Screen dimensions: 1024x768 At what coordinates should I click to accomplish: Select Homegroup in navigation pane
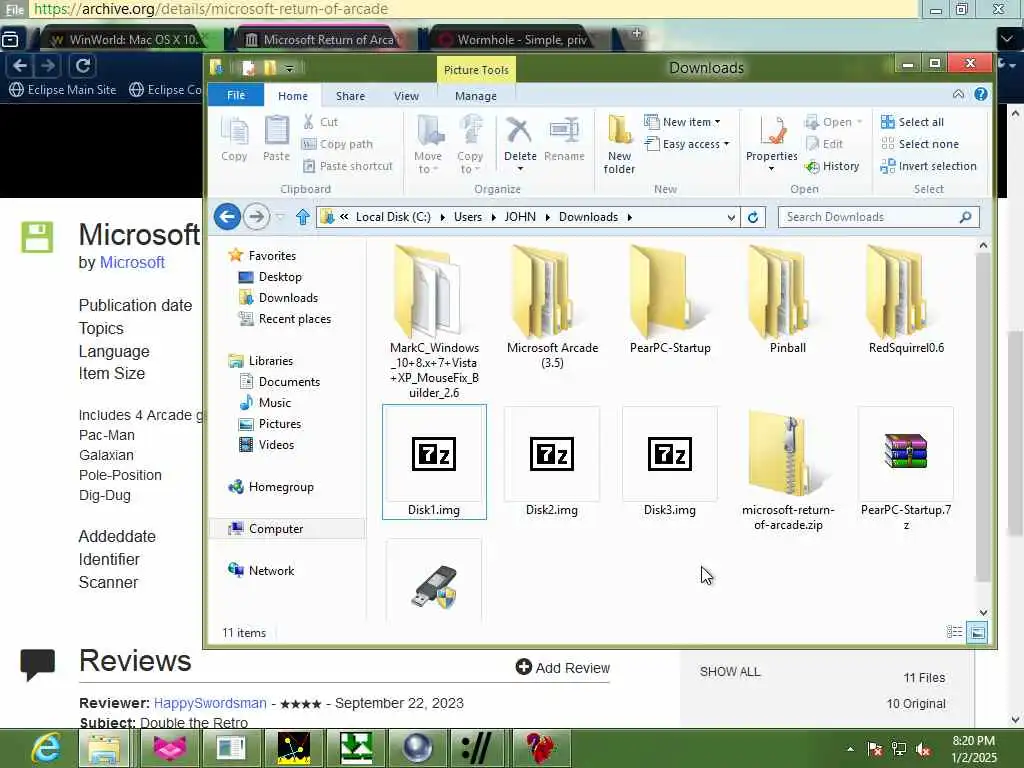271,487
